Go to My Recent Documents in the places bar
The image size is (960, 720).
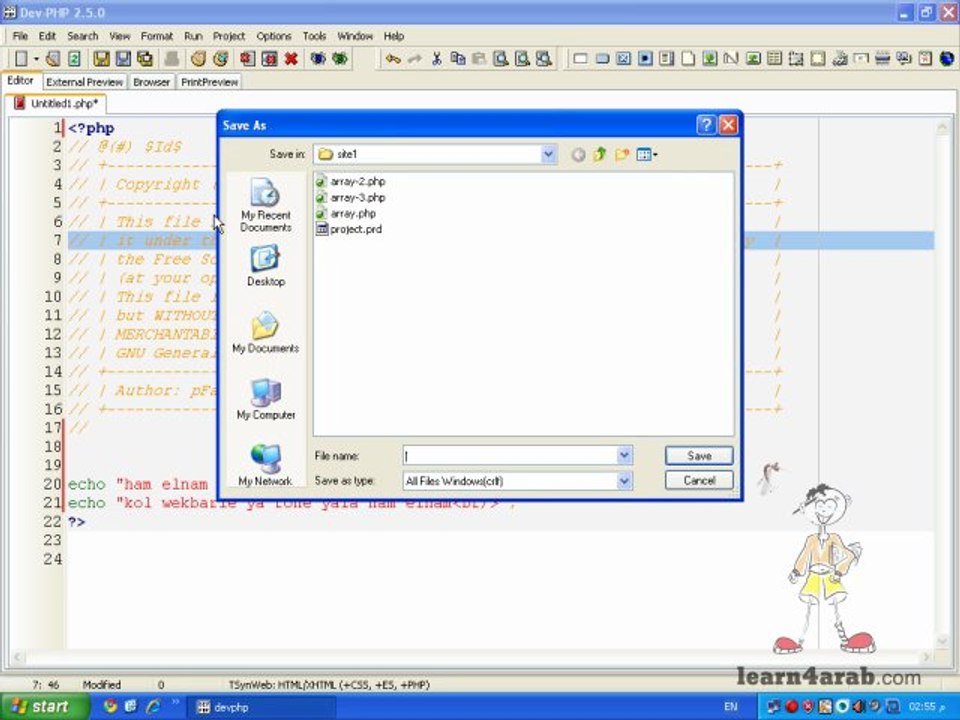(266, 205)
